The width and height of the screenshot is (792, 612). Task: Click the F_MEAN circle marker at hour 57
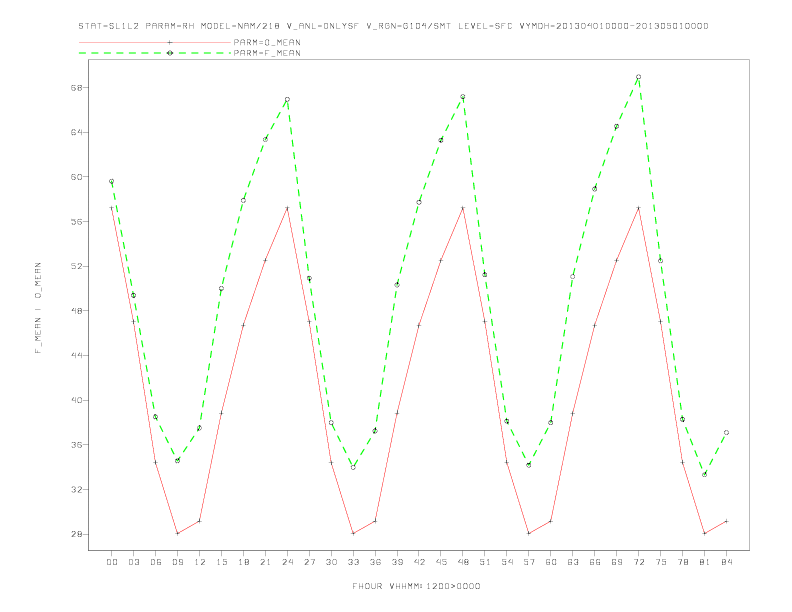[529, 465]
